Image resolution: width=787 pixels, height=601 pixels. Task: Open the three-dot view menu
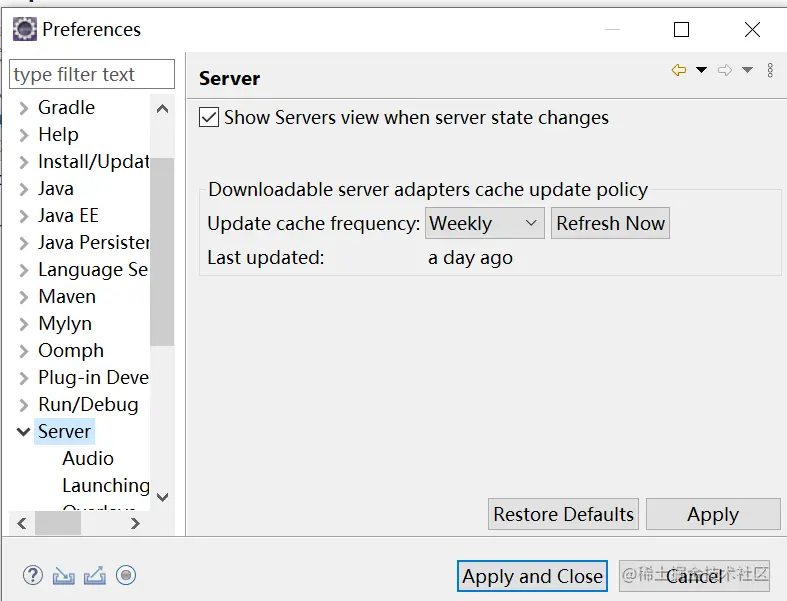click(x=770, y=70)
